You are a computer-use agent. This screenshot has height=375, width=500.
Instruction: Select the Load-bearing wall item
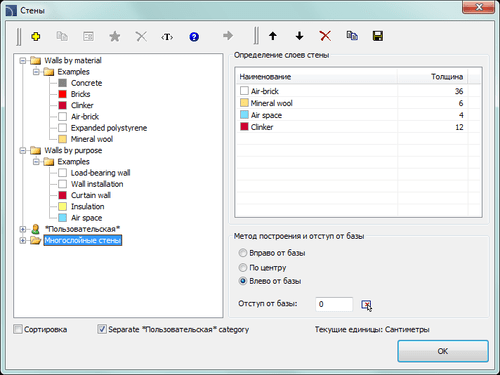100,173
